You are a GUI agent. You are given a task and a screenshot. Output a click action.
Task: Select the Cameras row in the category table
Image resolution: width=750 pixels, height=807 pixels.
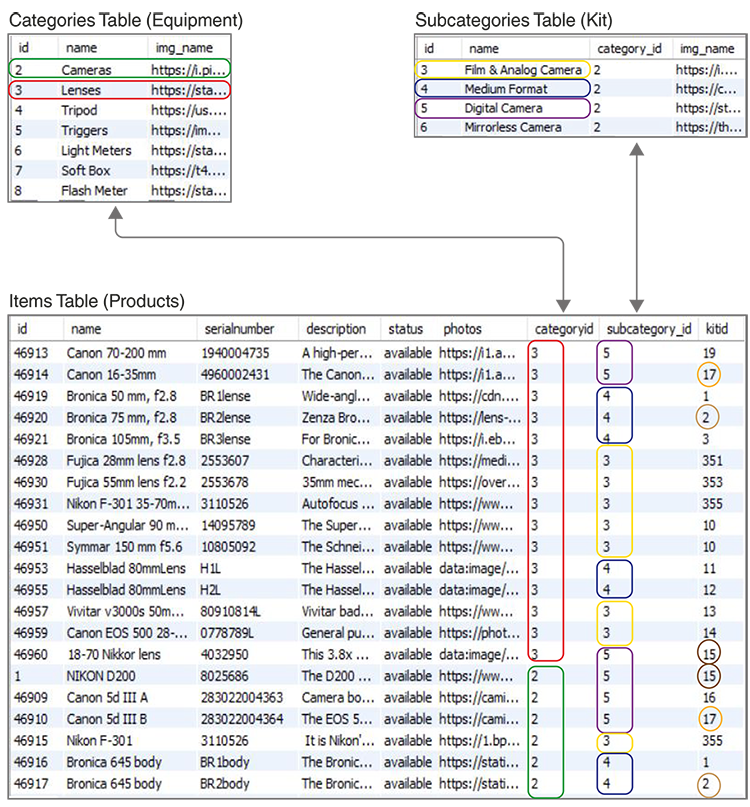[x=87, y=70]
